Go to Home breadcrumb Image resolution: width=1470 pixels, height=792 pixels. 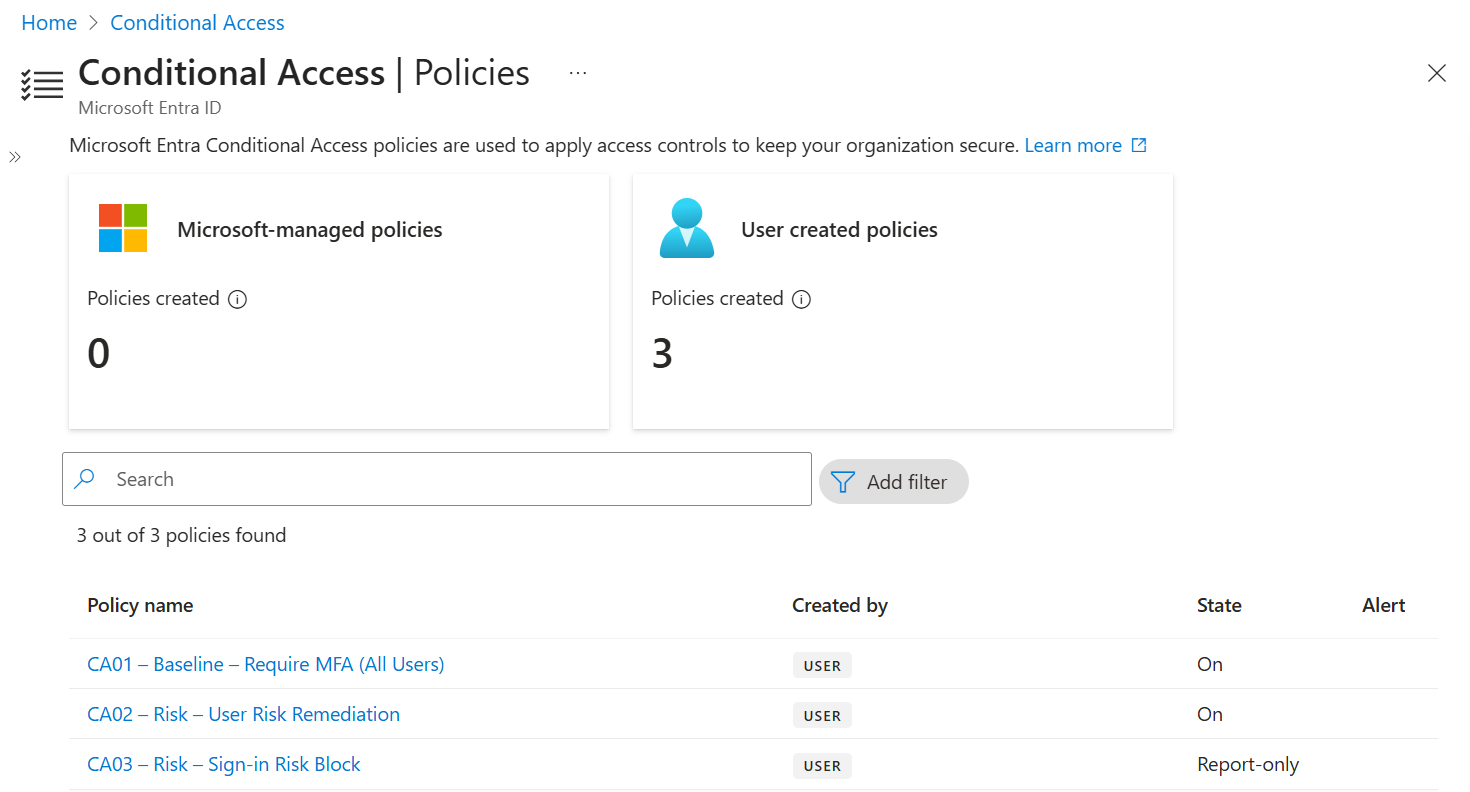(x=49, y=22)
